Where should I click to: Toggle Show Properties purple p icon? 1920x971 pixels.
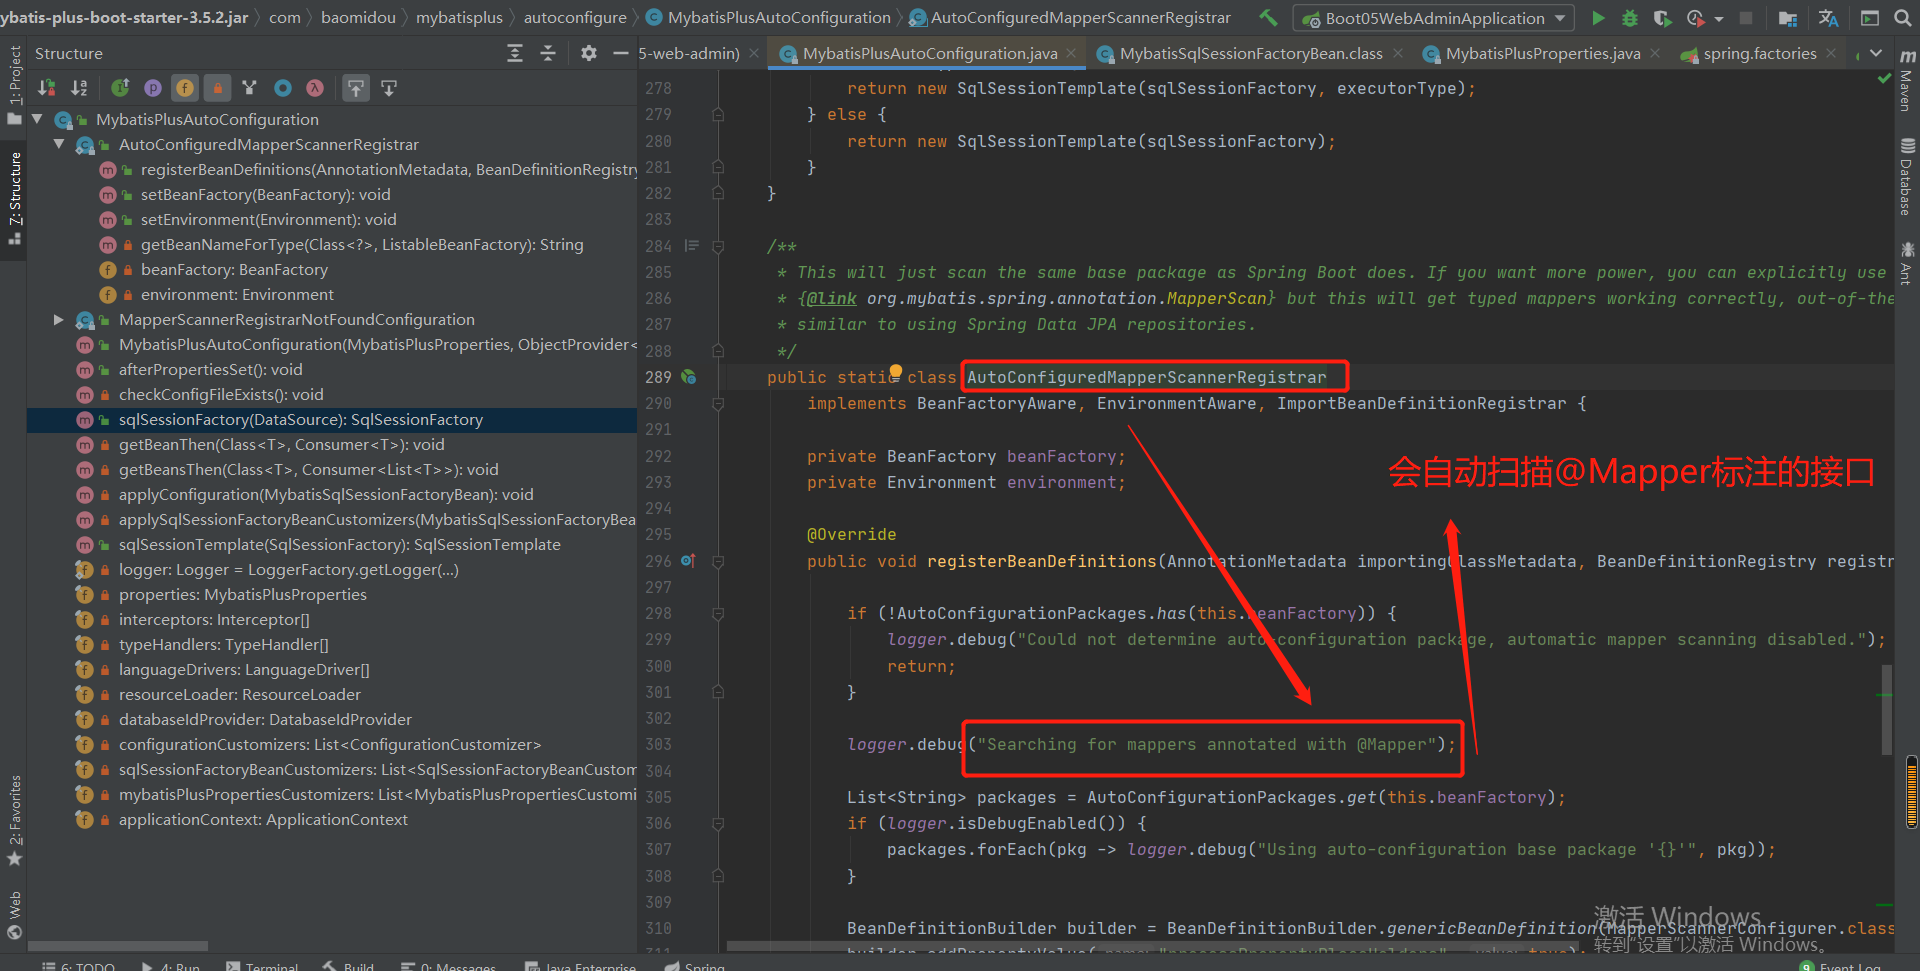click(x=152, y=88)
